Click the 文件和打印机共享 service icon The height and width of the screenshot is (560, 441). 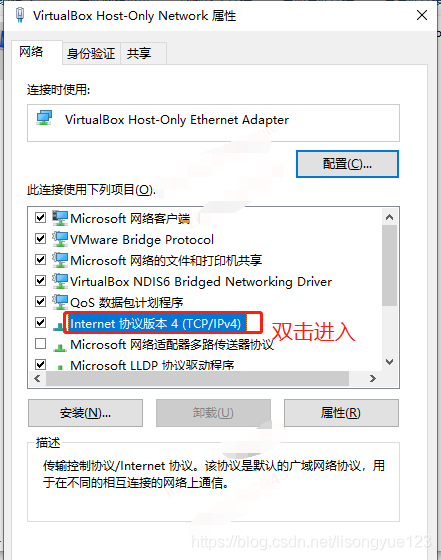[x=60, y=260]
